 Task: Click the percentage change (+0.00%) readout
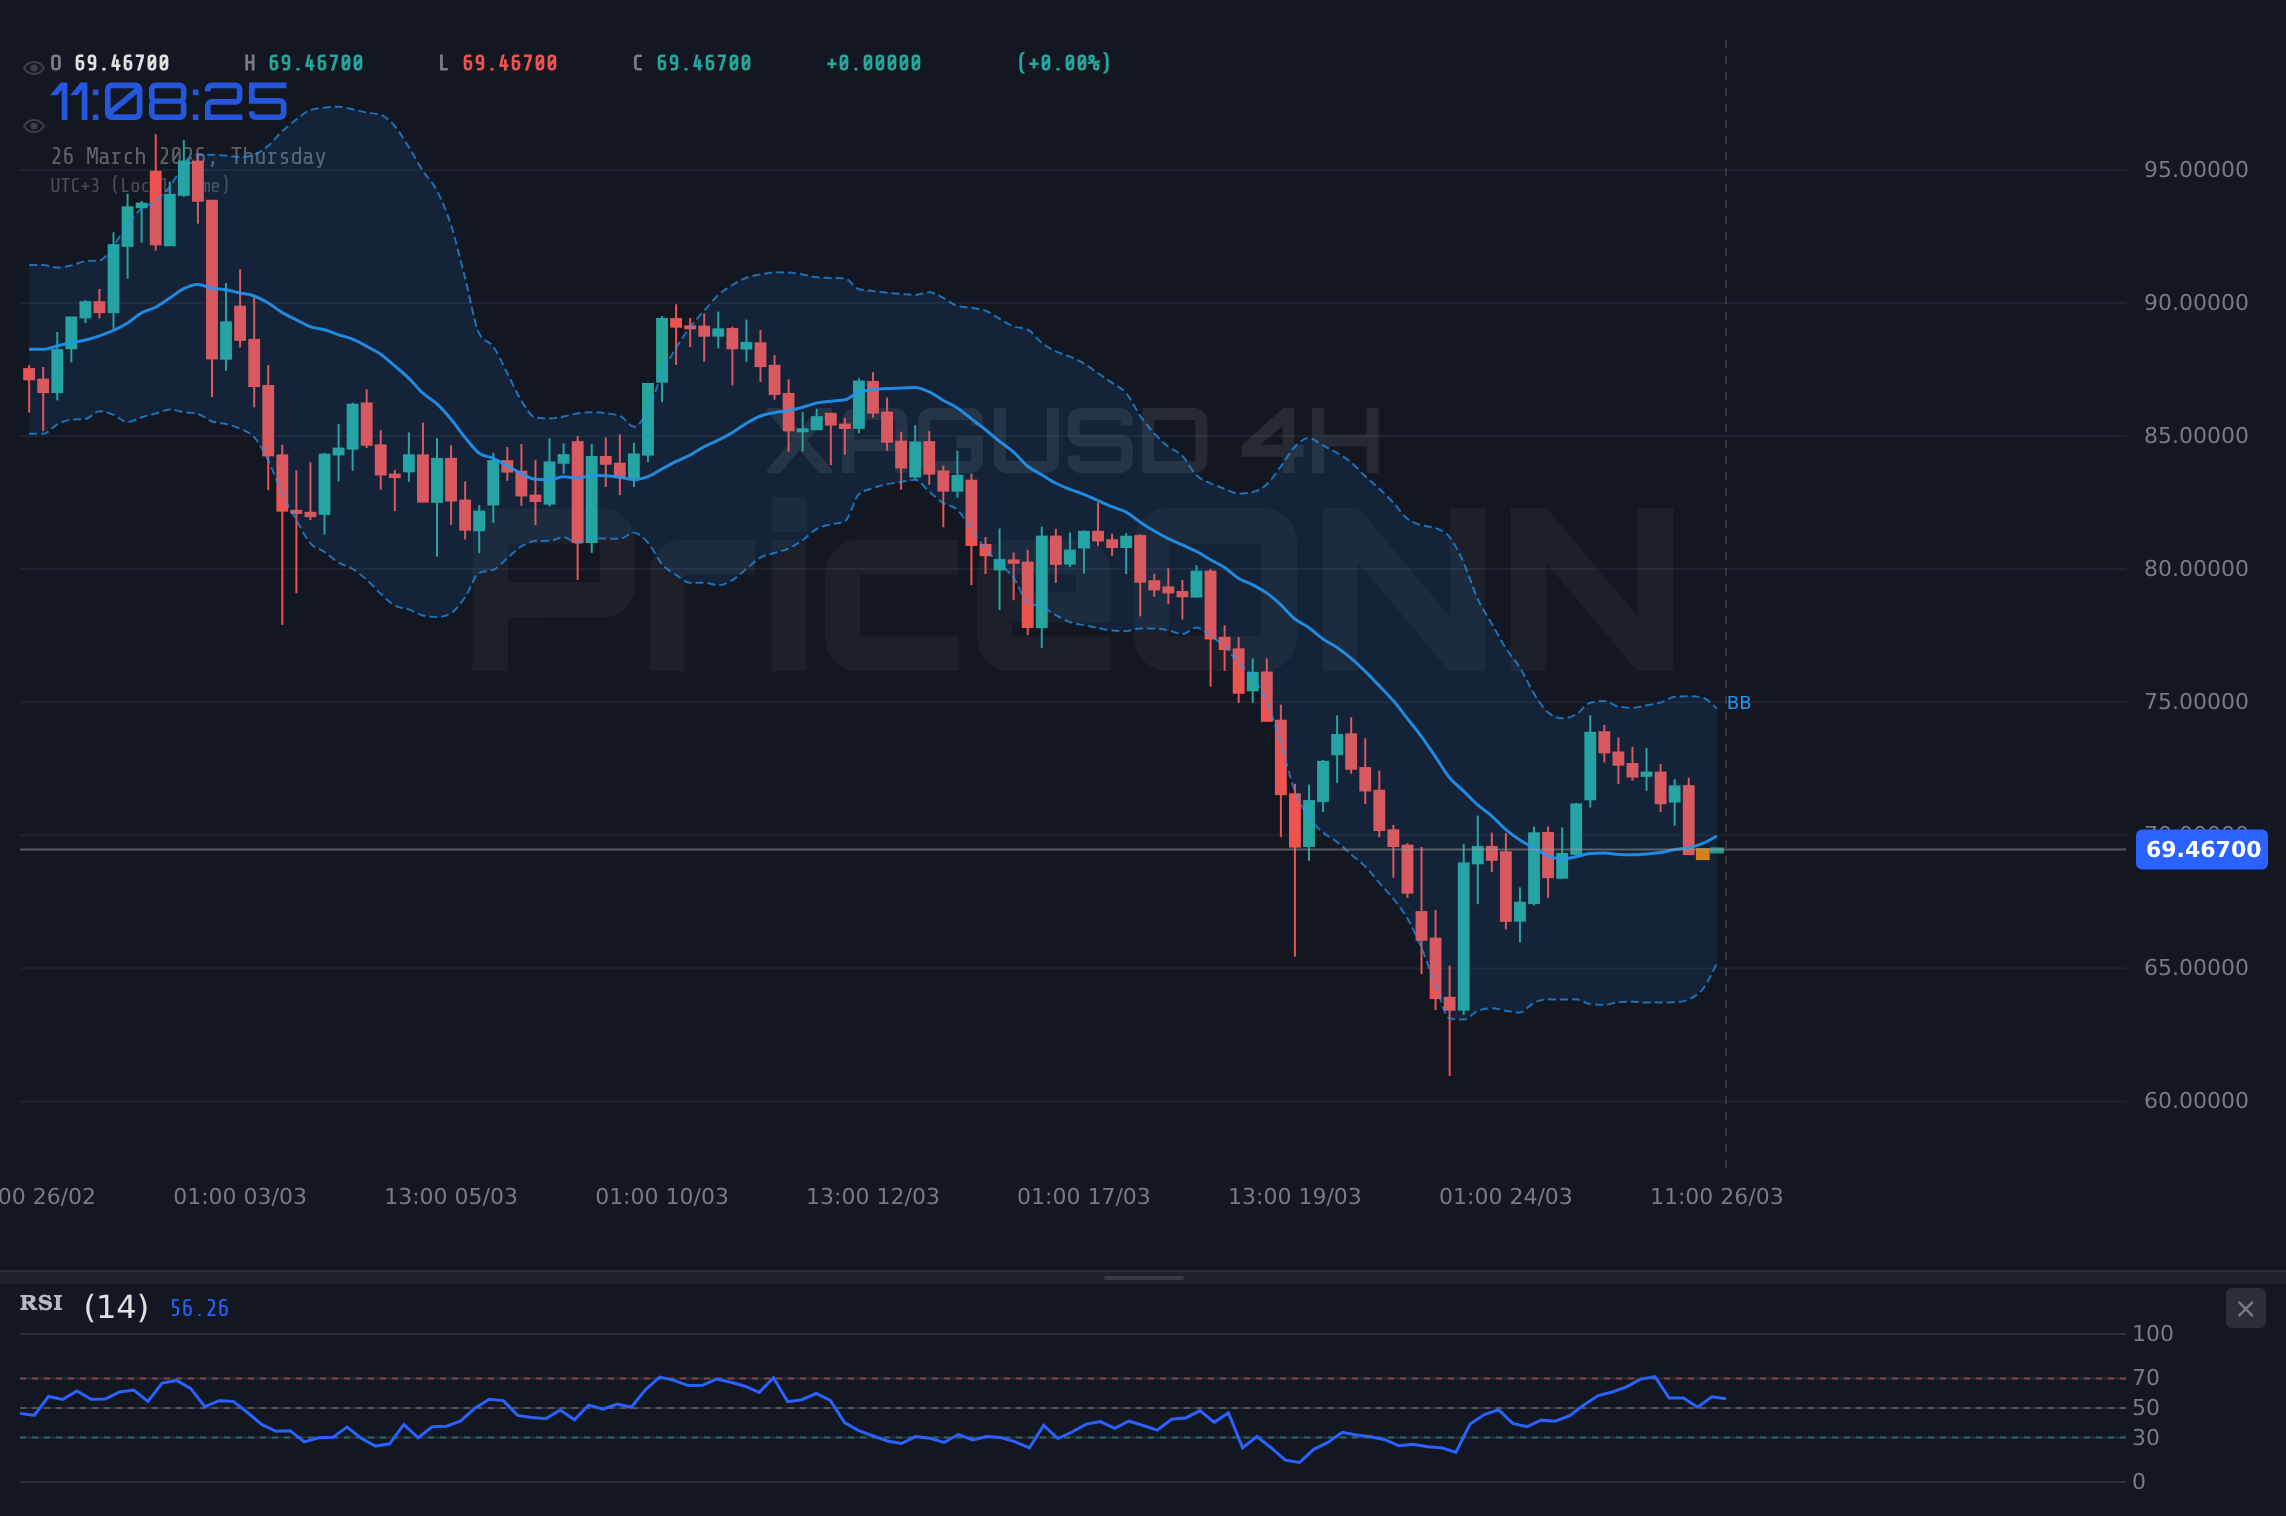pyautogui.click(x=1063, y=62)
